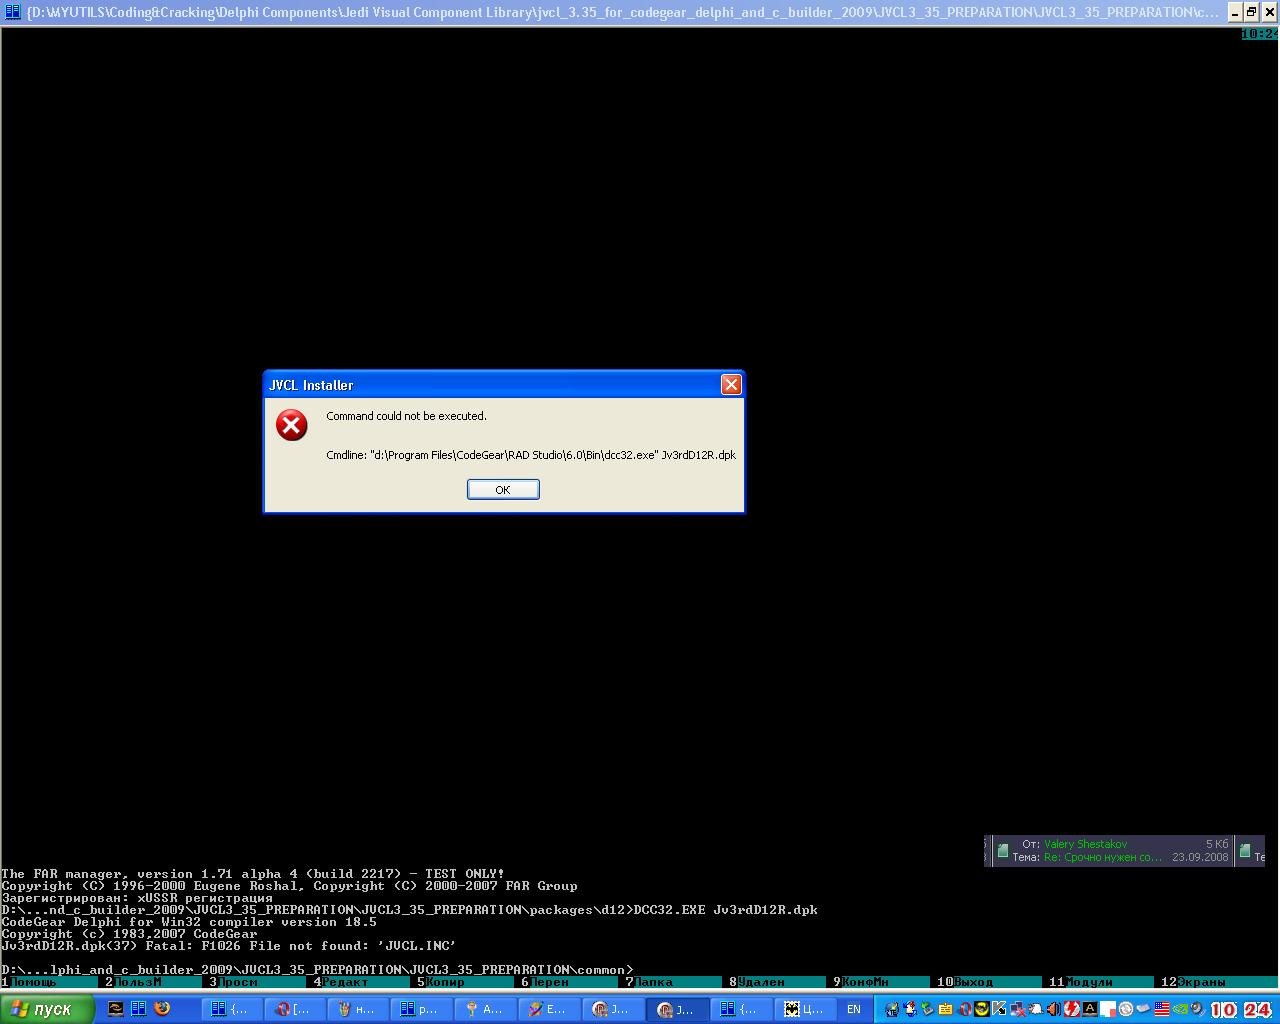Open the Start menu labeled пуск
The height and width of the screenshot is (1024, 1280).
pos(47,1009)
